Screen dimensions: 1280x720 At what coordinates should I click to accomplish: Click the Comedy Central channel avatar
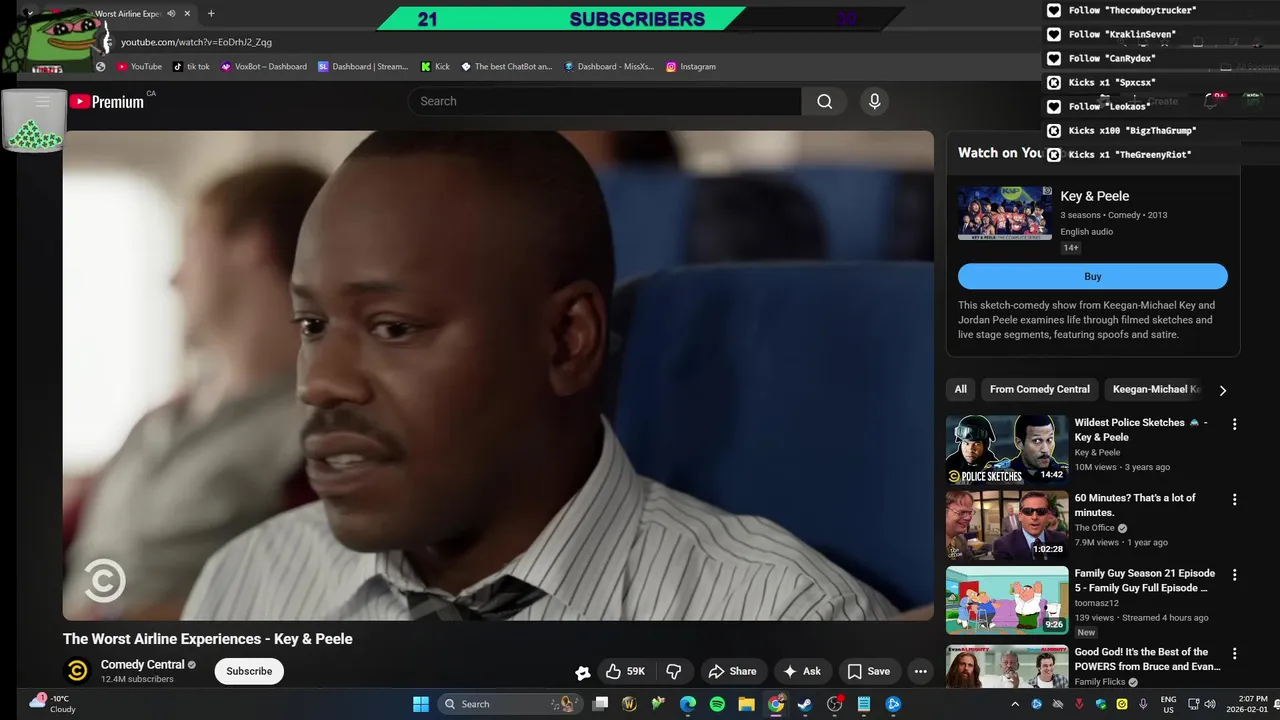[x=77, y=671]
